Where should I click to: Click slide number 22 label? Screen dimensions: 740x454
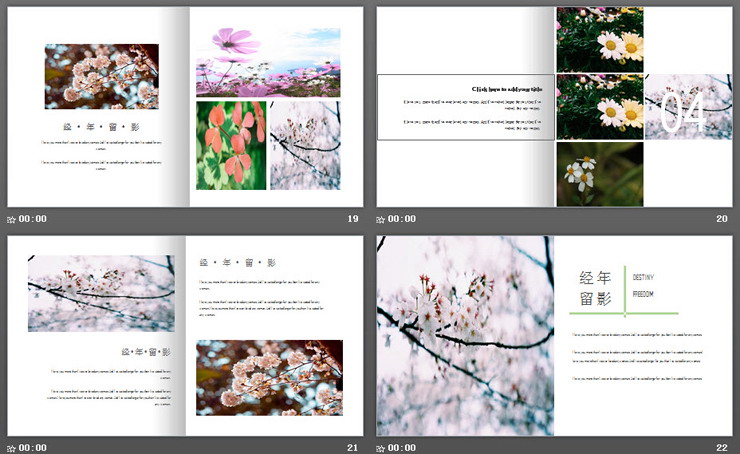pyautogui.click(x=722, y=448)
